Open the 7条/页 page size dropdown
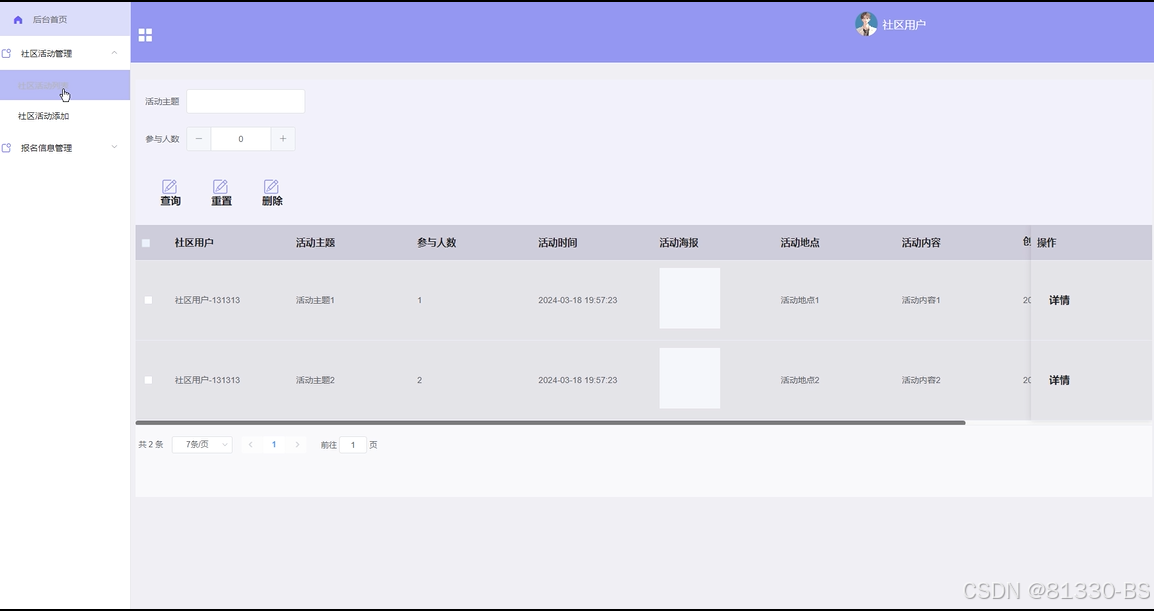Viewport: 1154px width, 611px height. click(202, 445)
